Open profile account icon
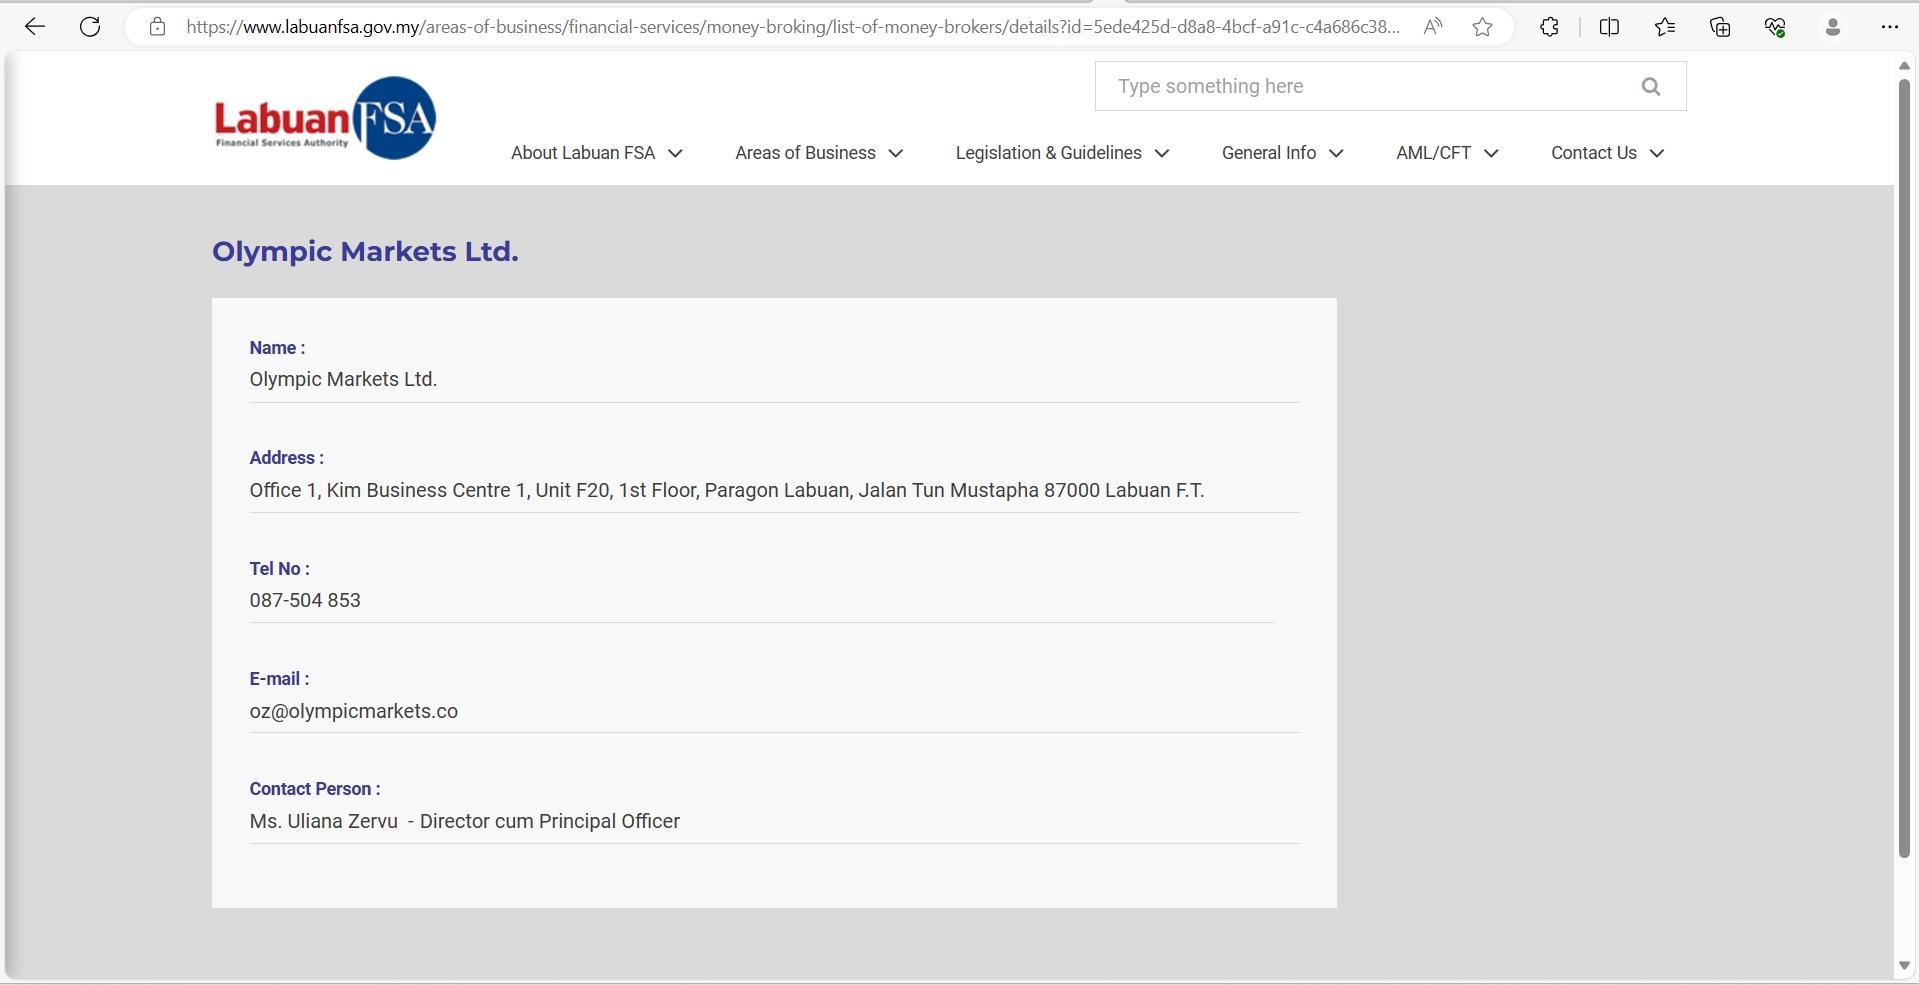This screenshot has height=985, width=1919. tap(1832, 27)
